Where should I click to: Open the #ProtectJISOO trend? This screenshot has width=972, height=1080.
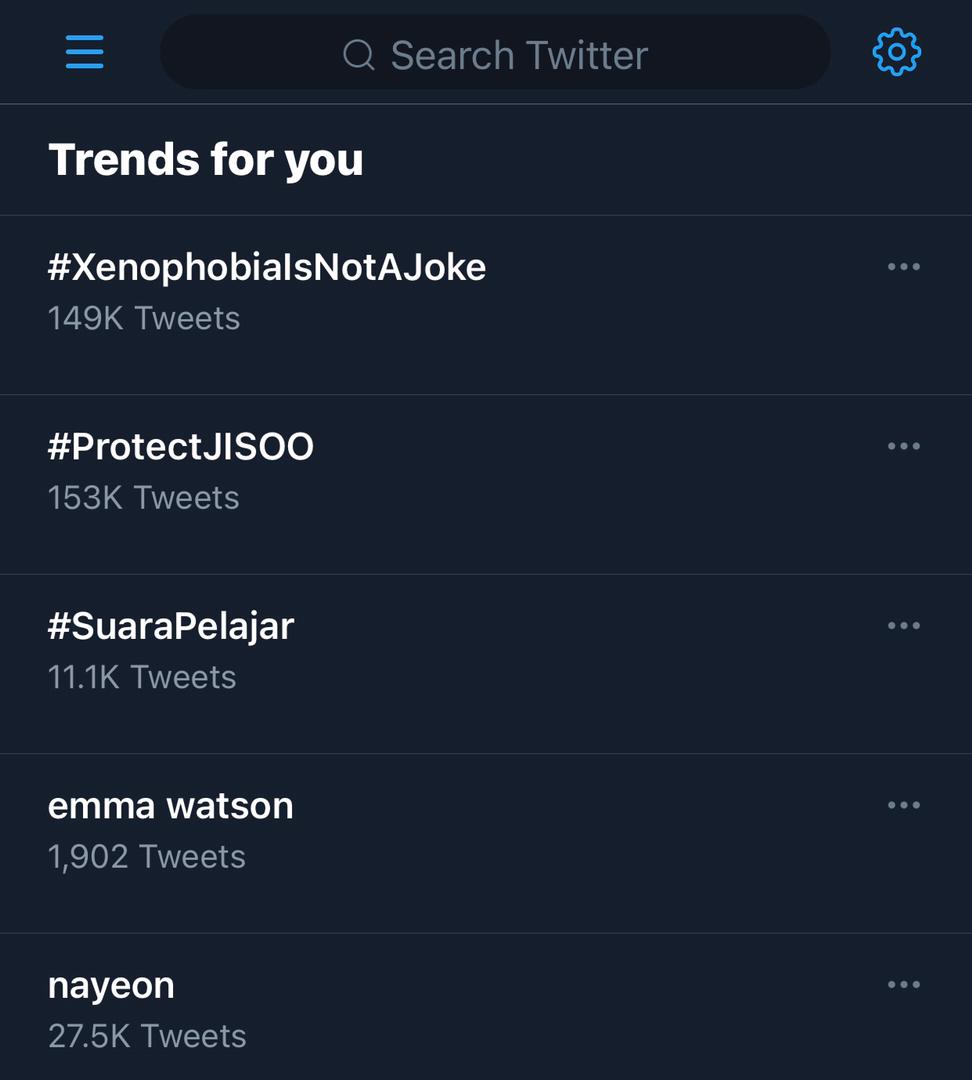181,446
